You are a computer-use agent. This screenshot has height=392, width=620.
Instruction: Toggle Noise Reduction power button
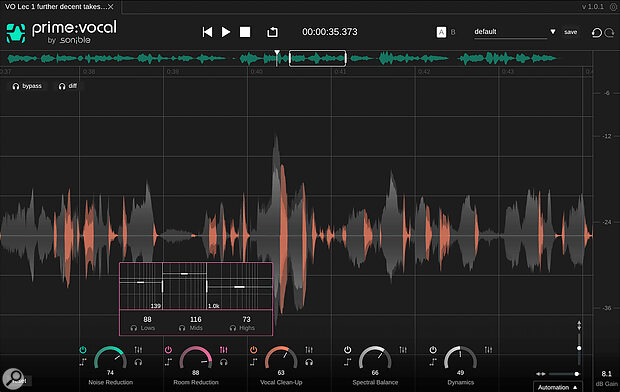pyautogui.click(x=83, y=350)
